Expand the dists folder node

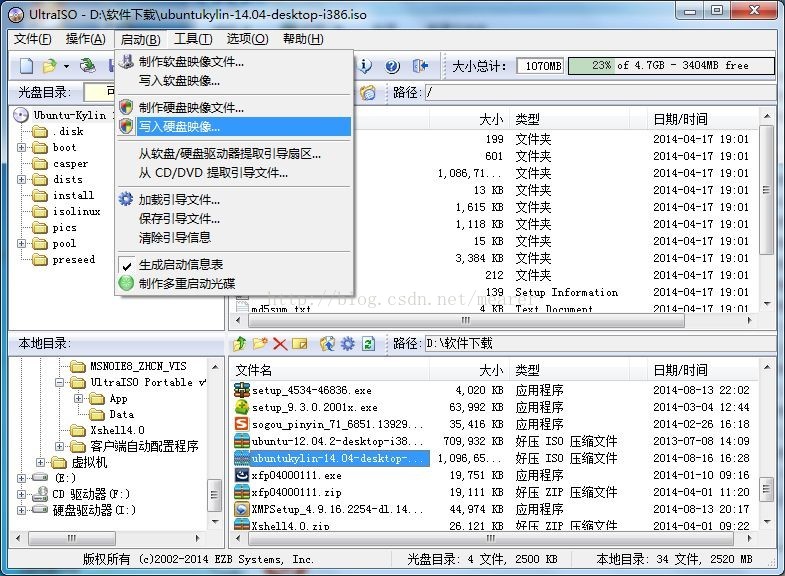click(21, 180)
